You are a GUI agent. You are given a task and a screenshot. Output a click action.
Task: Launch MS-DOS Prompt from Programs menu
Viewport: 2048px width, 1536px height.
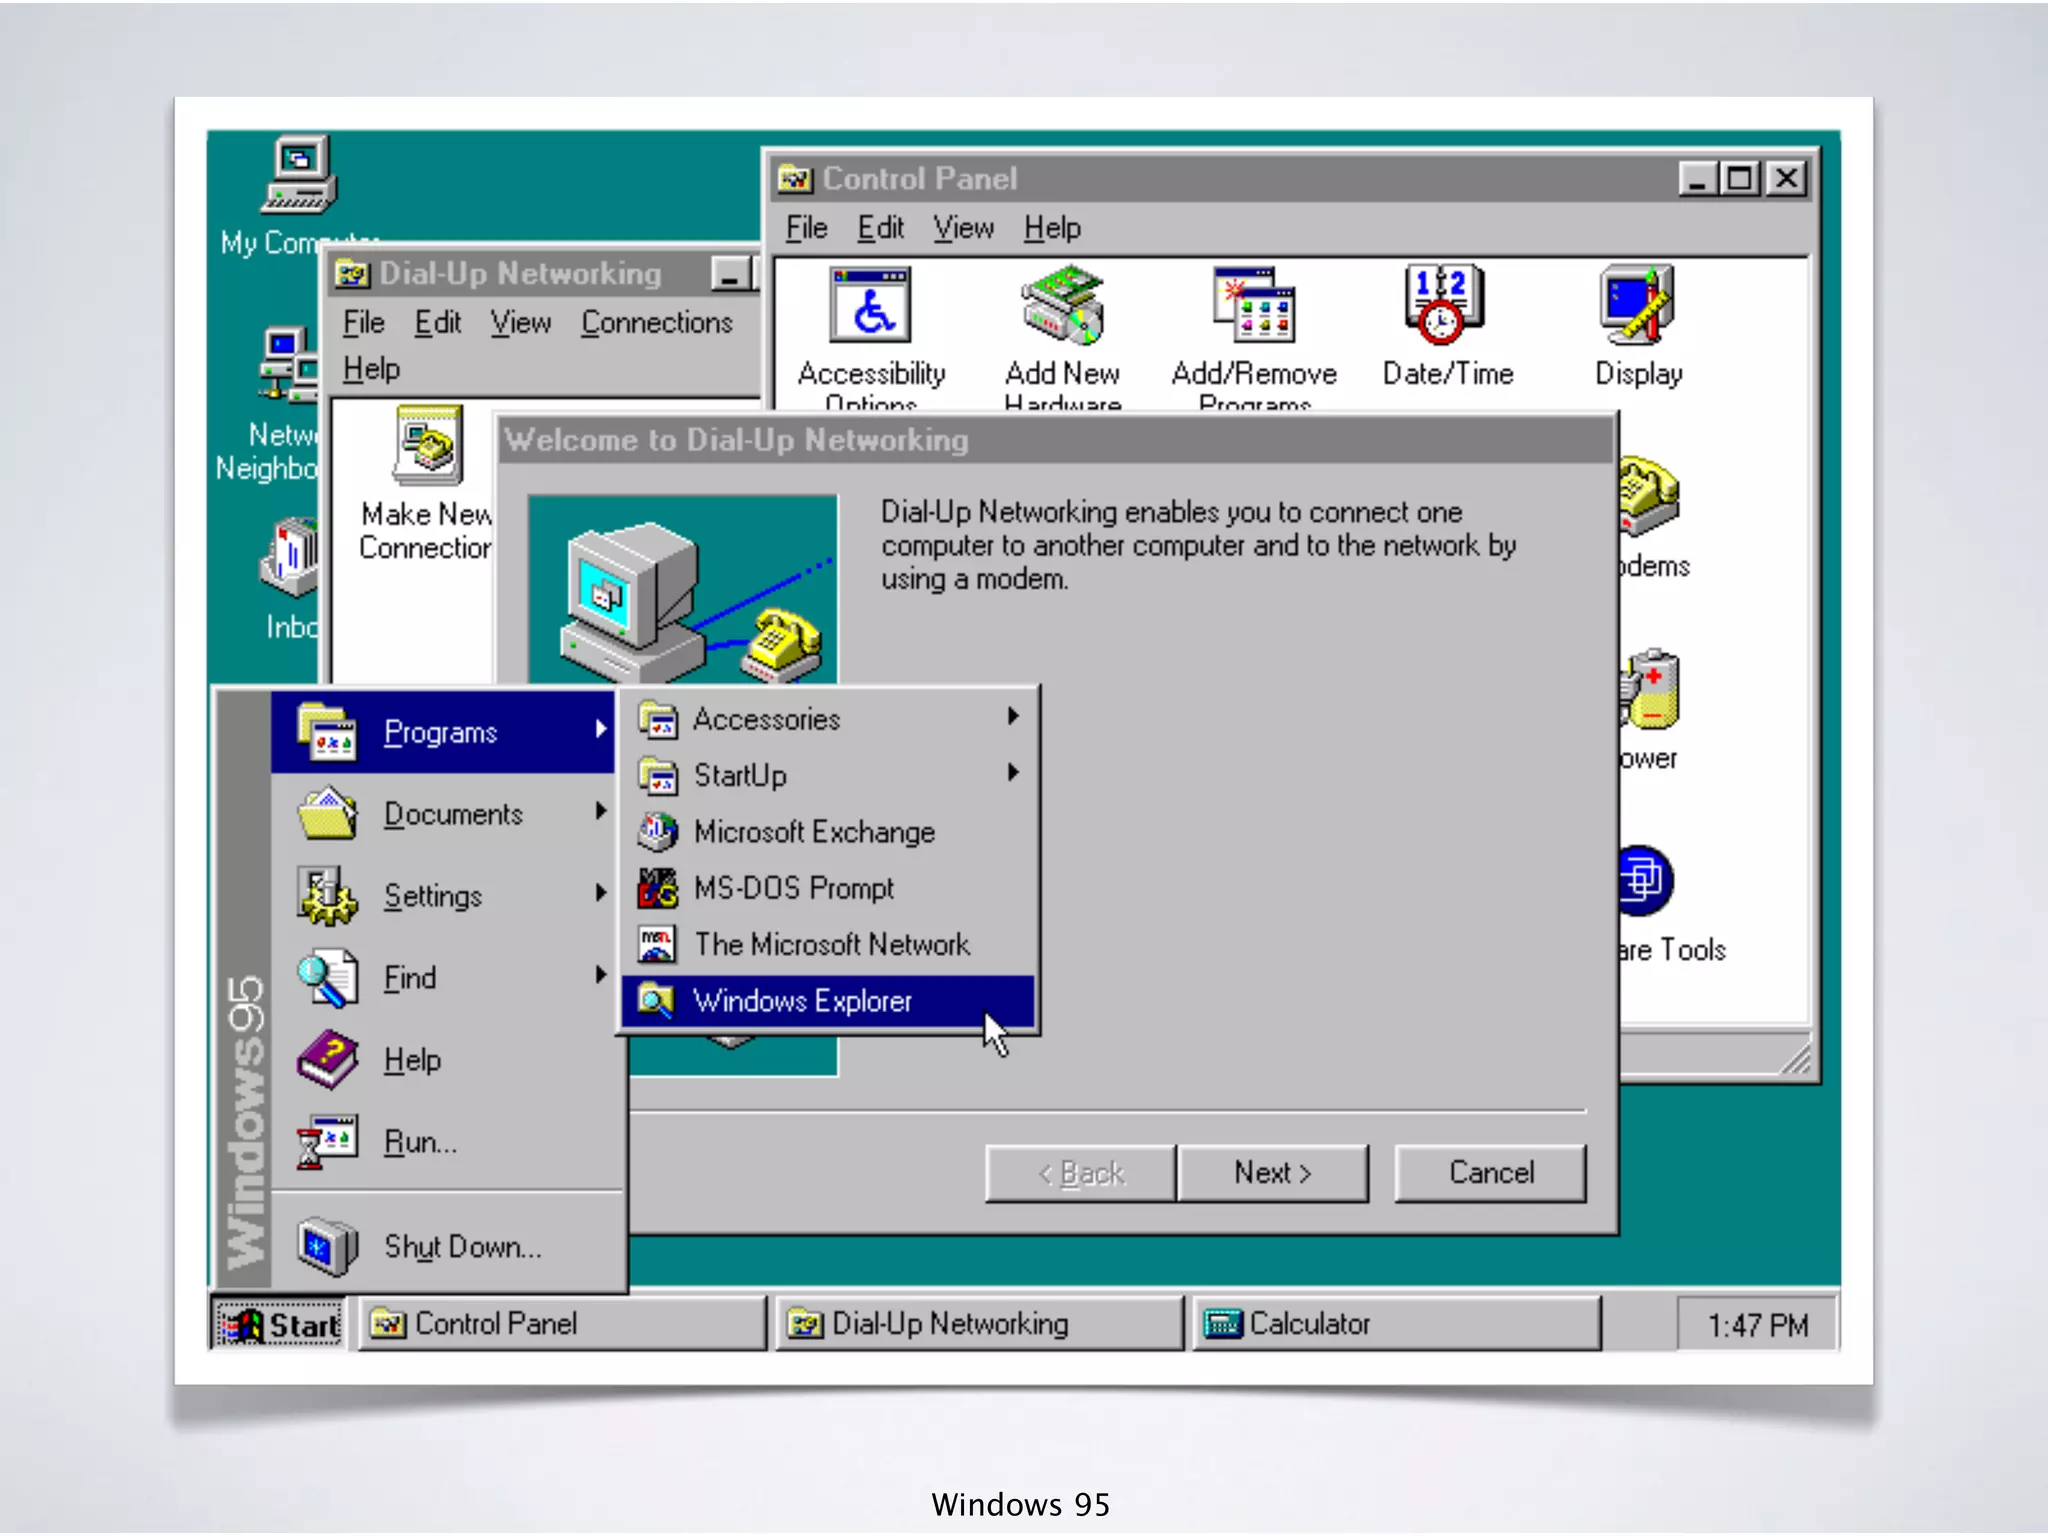(x=793, y=888)
